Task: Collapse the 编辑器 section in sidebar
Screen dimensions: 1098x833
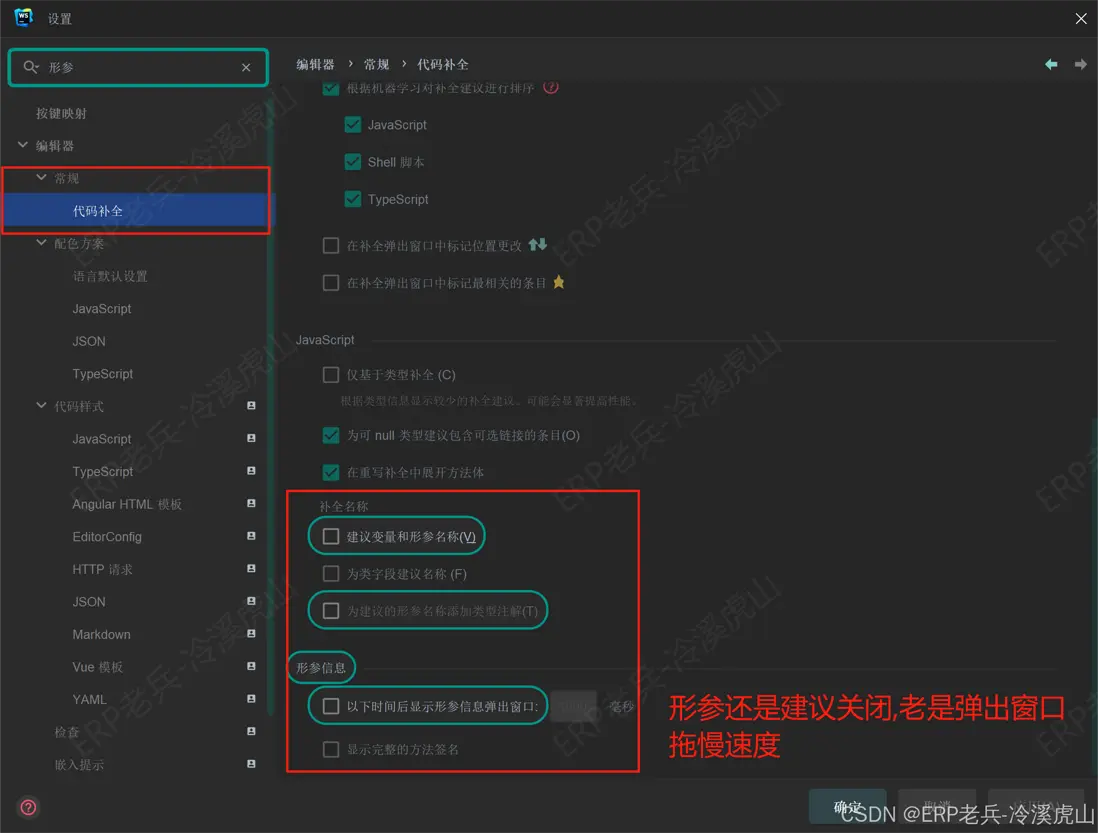Action: click(22, 144)
